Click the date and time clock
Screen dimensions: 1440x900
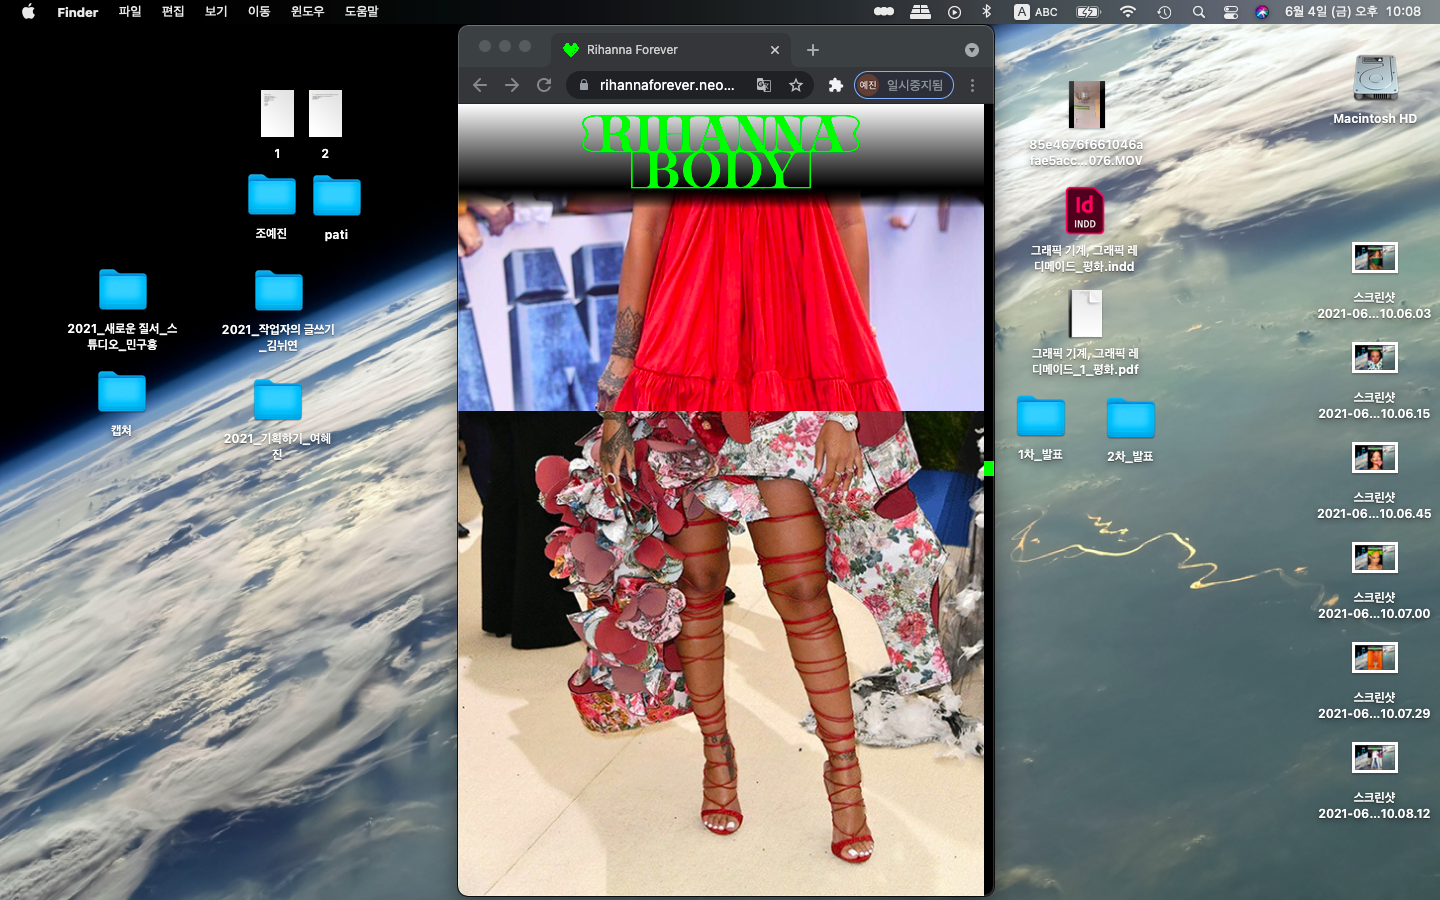pyautogui.click(x=1353, y=12)
